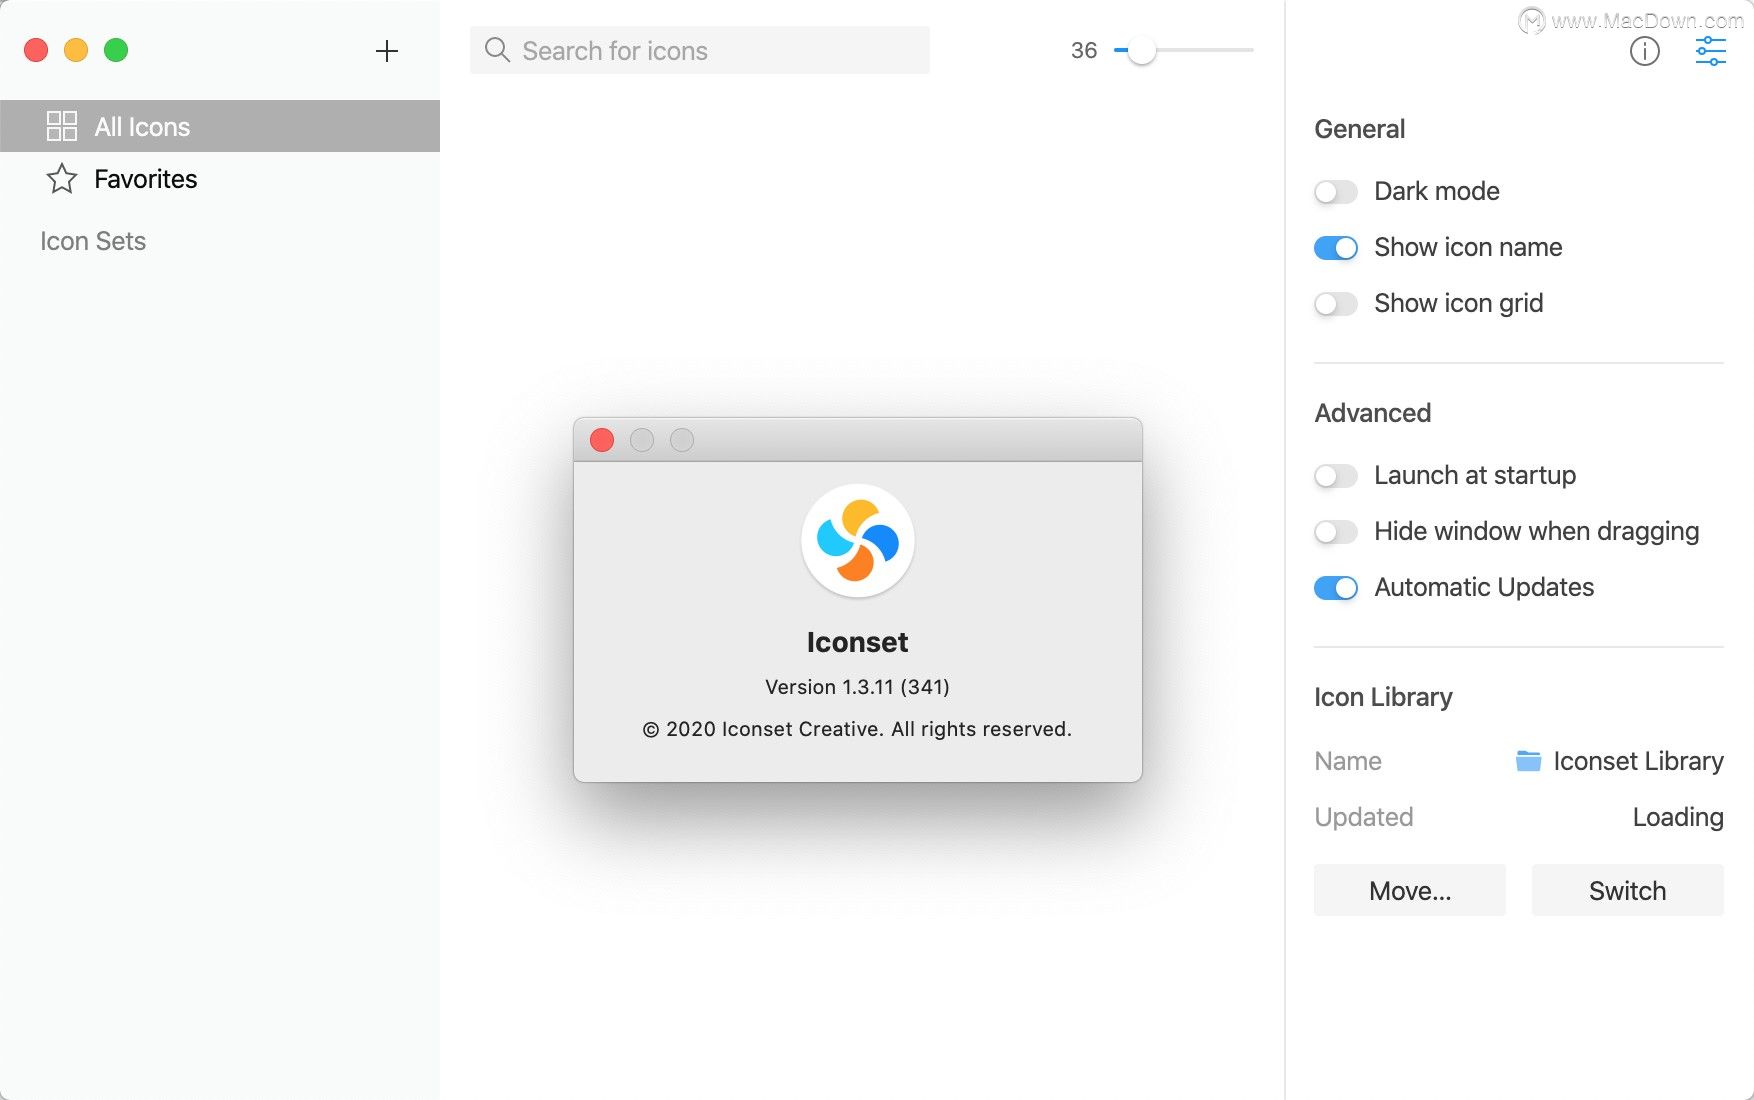The width and height of the screenshot is (1754, 1100).
Task: Click the Favorites star icon
Action: (x=62, y=179)
